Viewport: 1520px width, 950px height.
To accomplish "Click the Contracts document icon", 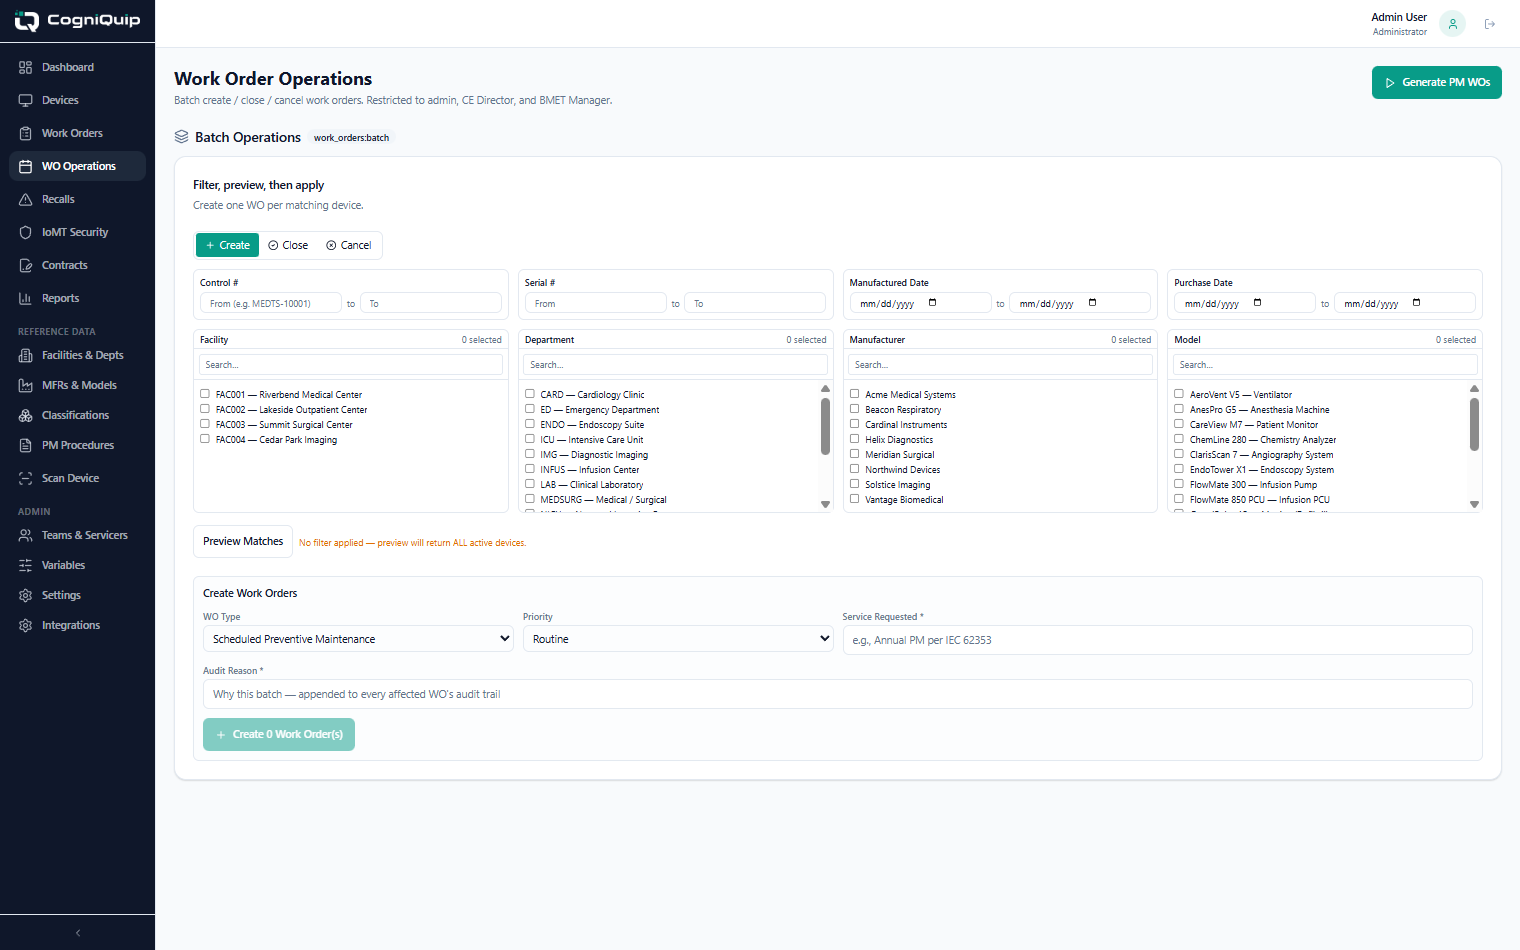I will (x=25, y=265).
